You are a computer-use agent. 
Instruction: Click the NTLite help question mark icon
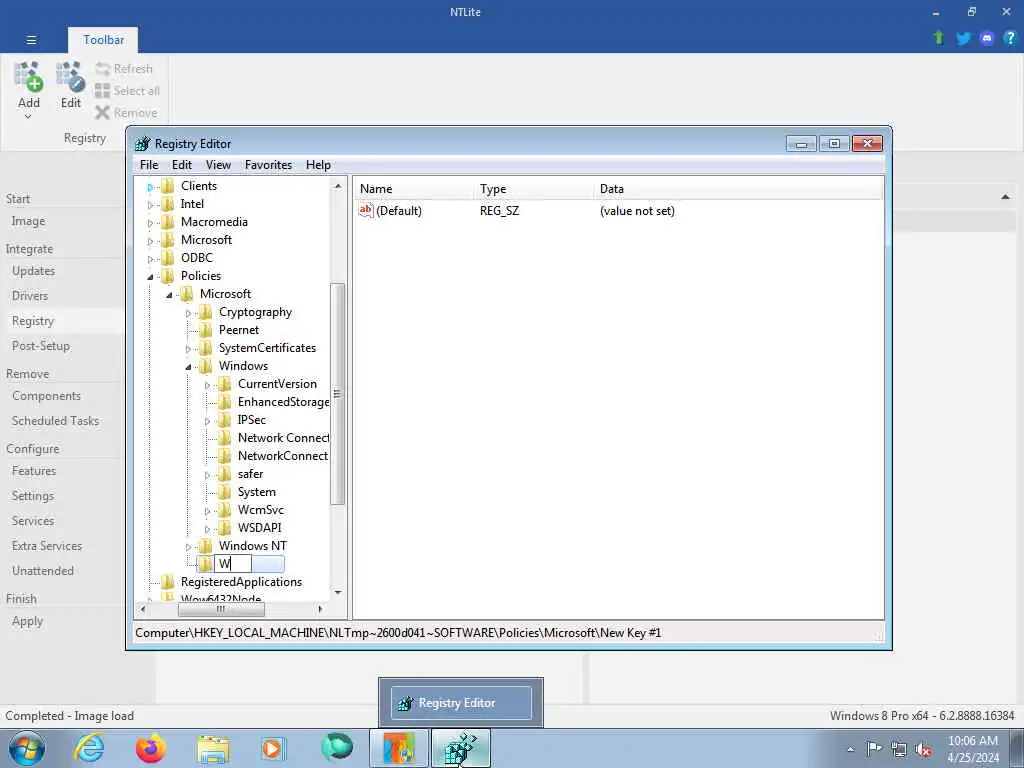tap(1010, 38)
